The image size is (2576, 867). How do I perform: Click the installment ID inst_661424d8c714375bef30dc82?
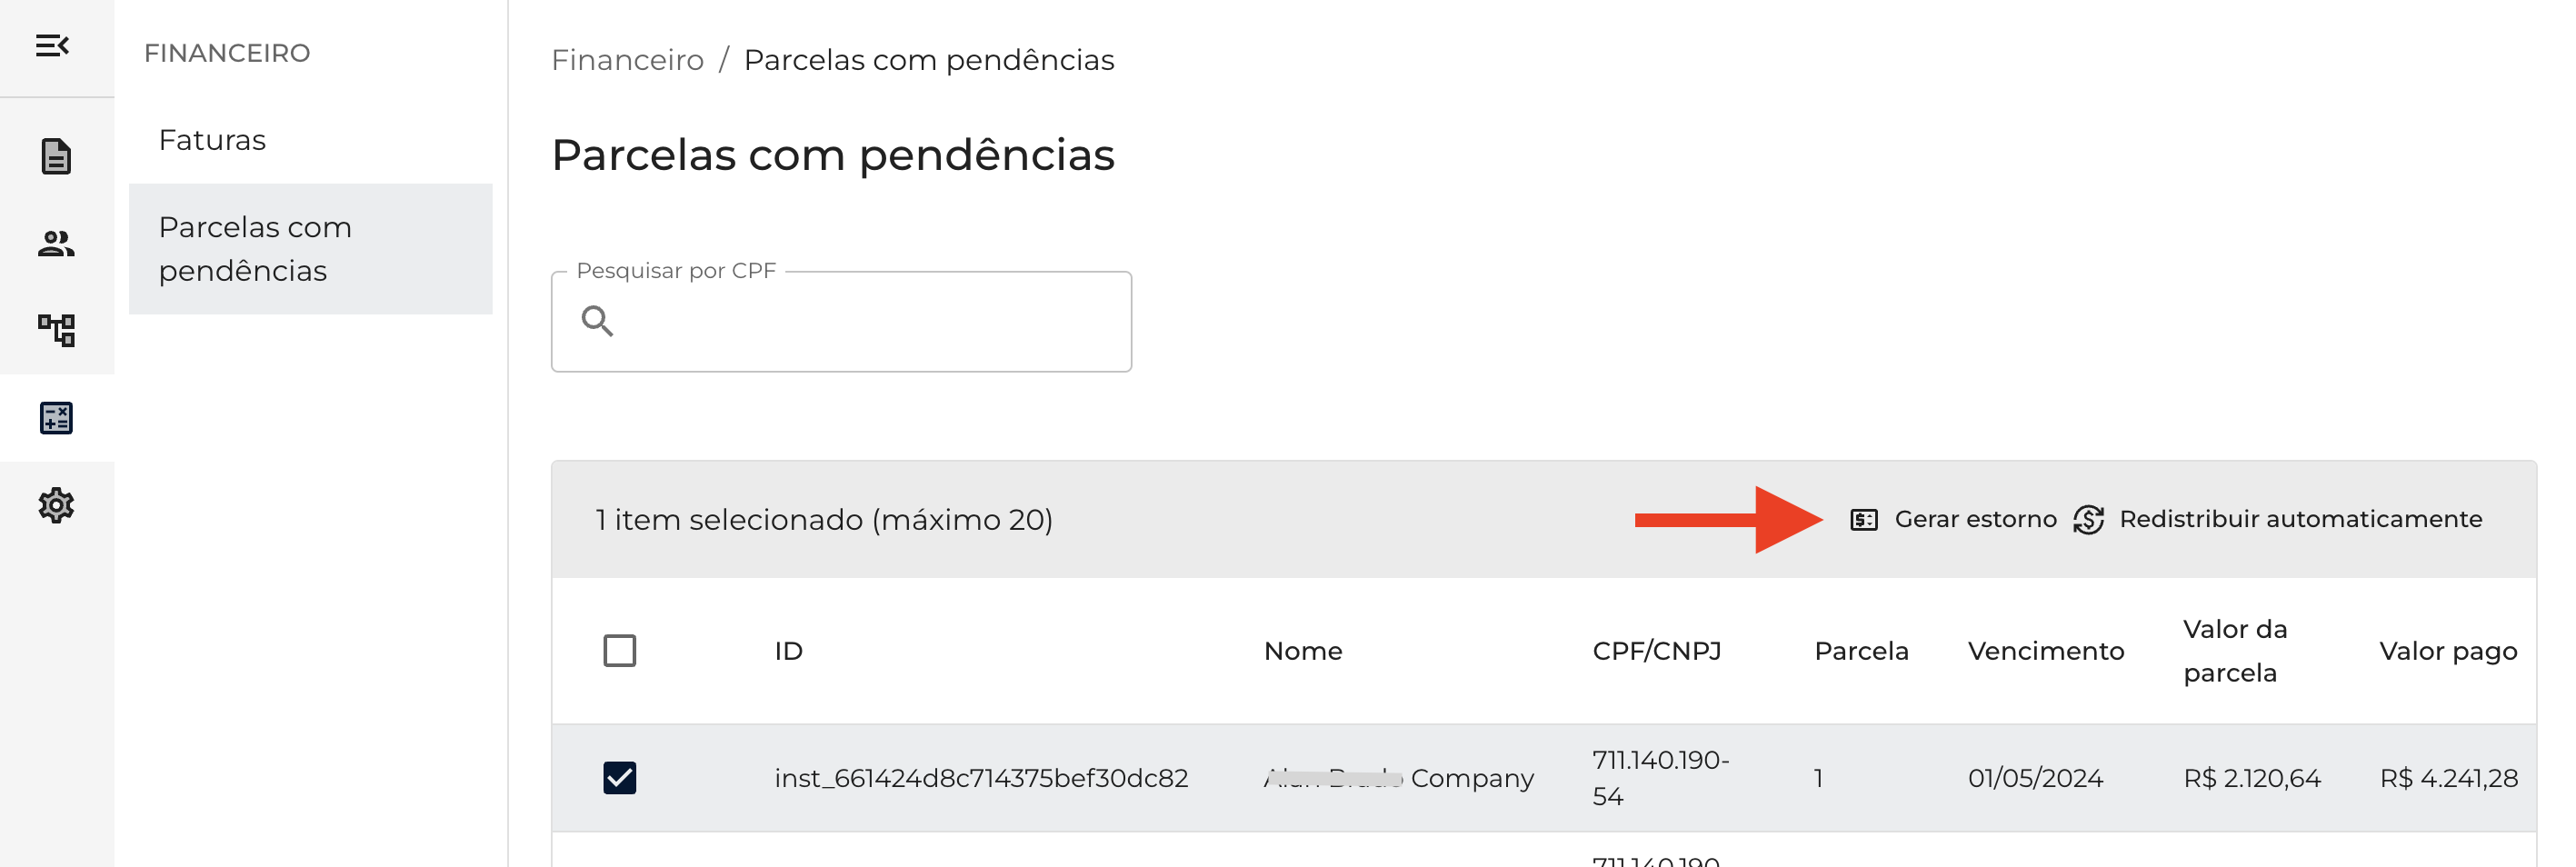(980, 778)
